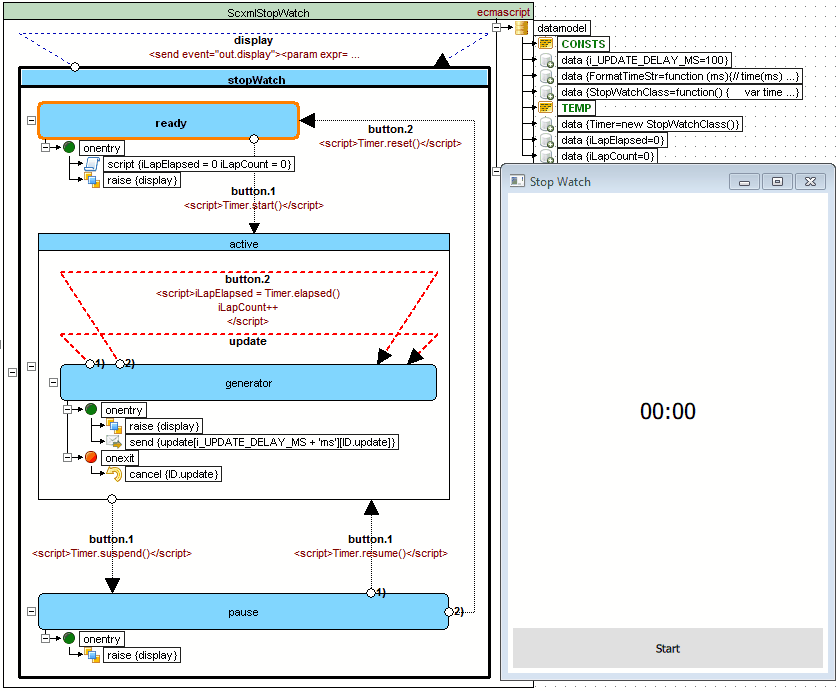Maximize the Stop Watch window
Image resolution: width=840 pixels, height=691 pixels.
(x=777, y=181)
